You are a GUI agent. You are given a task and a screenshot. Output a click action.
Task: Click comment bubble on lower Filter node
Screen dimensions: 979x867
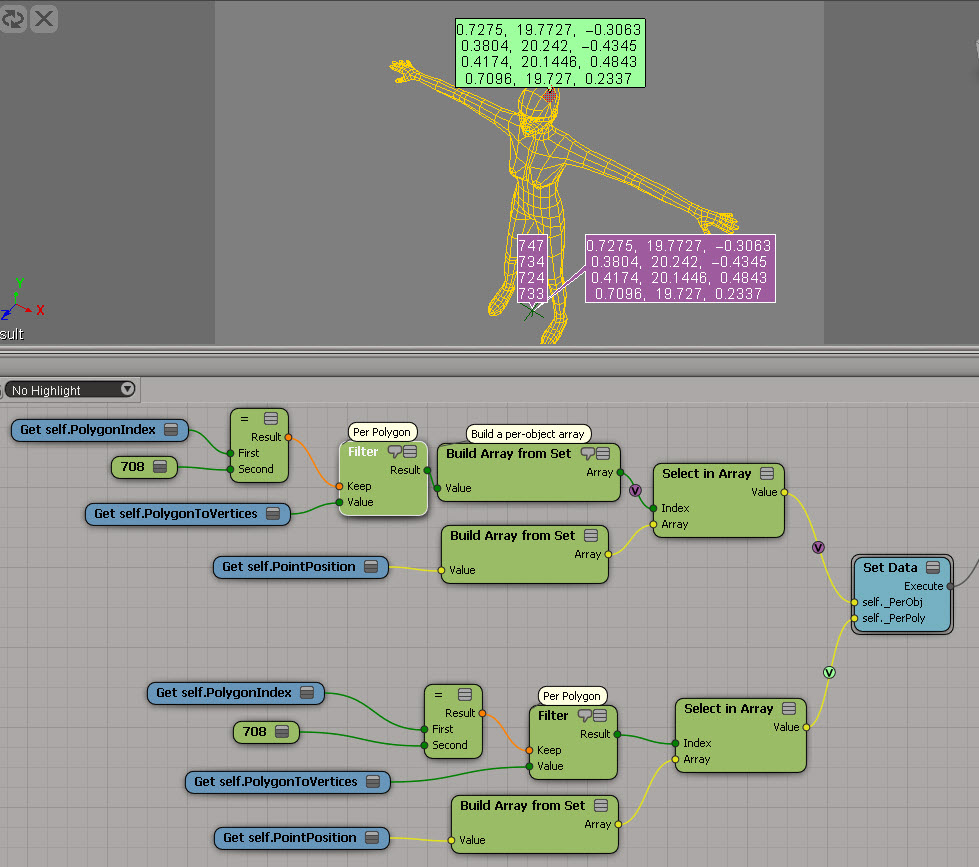point(586,716)
